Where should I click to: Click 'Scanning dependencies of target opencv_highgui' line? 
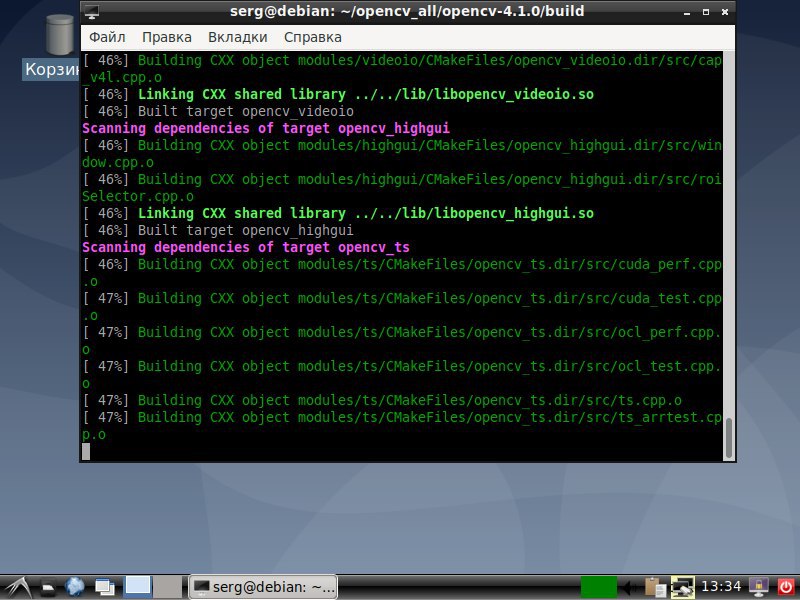266,128
